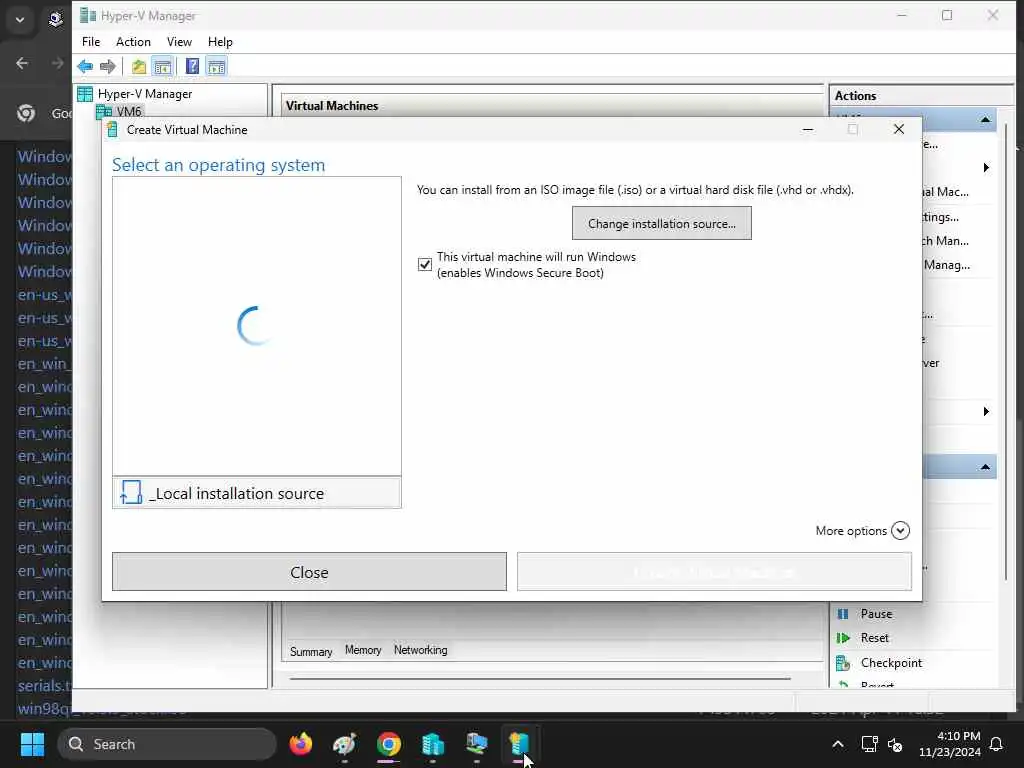The width and height of the screenshot is (1024, 768).
Task: Open the View menu
Action: (179, 42)
